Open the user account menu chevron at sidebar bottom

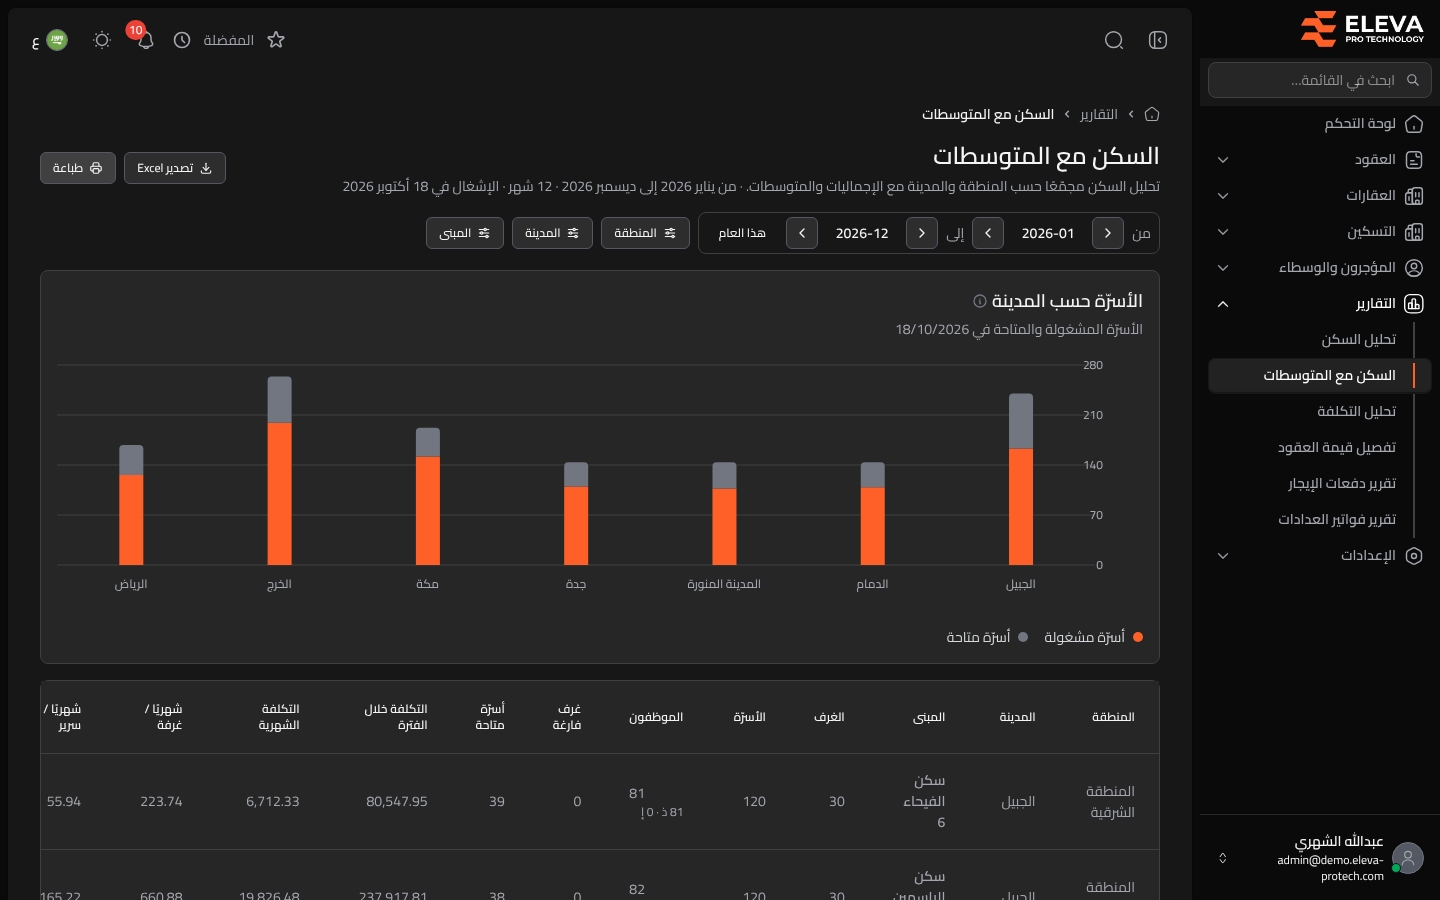[x=1222, y=858]
